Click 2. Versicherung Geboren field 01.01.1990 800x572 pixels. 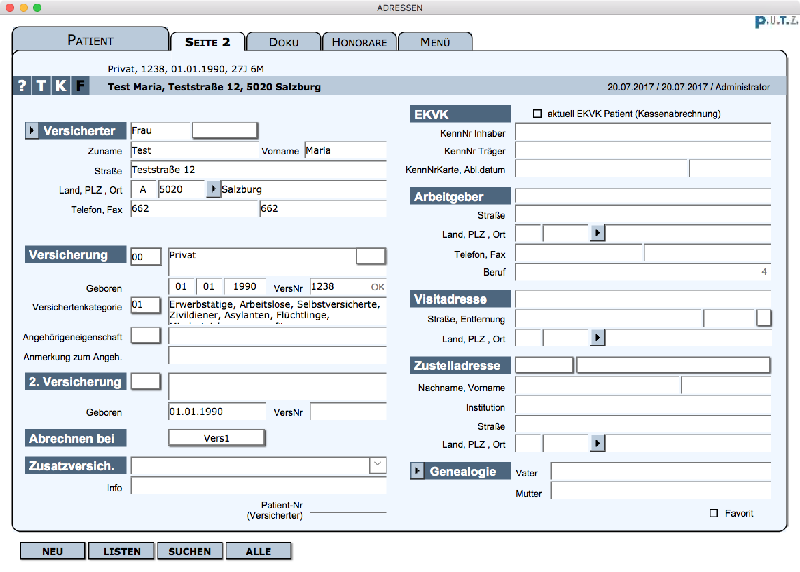pyautogui.click(x=217, y=411)
